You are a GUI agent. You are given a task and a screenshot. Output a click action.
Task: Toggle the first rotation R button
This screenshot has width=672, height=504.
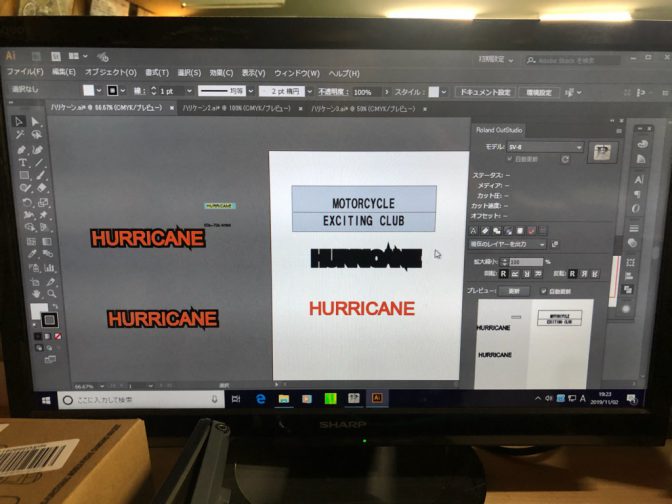503,272
